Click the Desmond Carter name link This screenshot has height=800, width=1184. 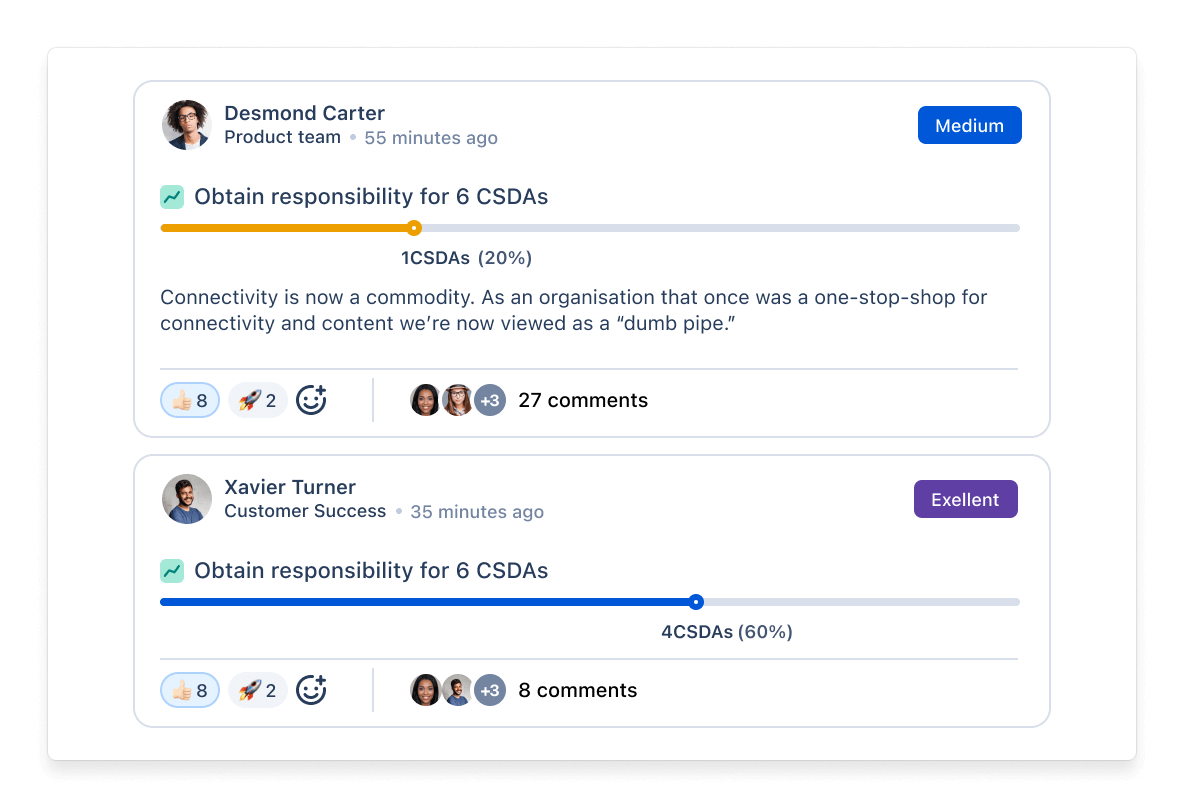(304, 113)
